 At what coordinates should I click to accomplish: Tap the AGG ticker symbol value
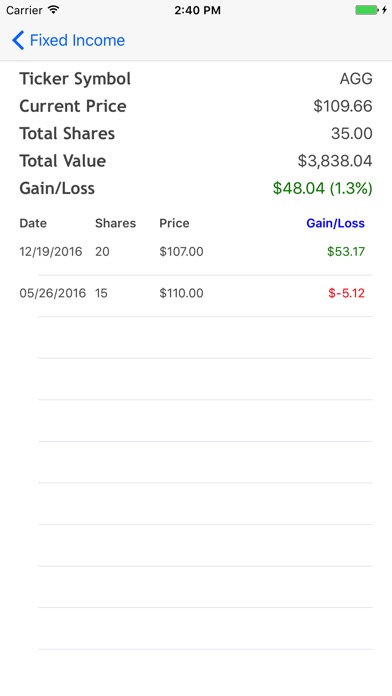pos(356,79)
